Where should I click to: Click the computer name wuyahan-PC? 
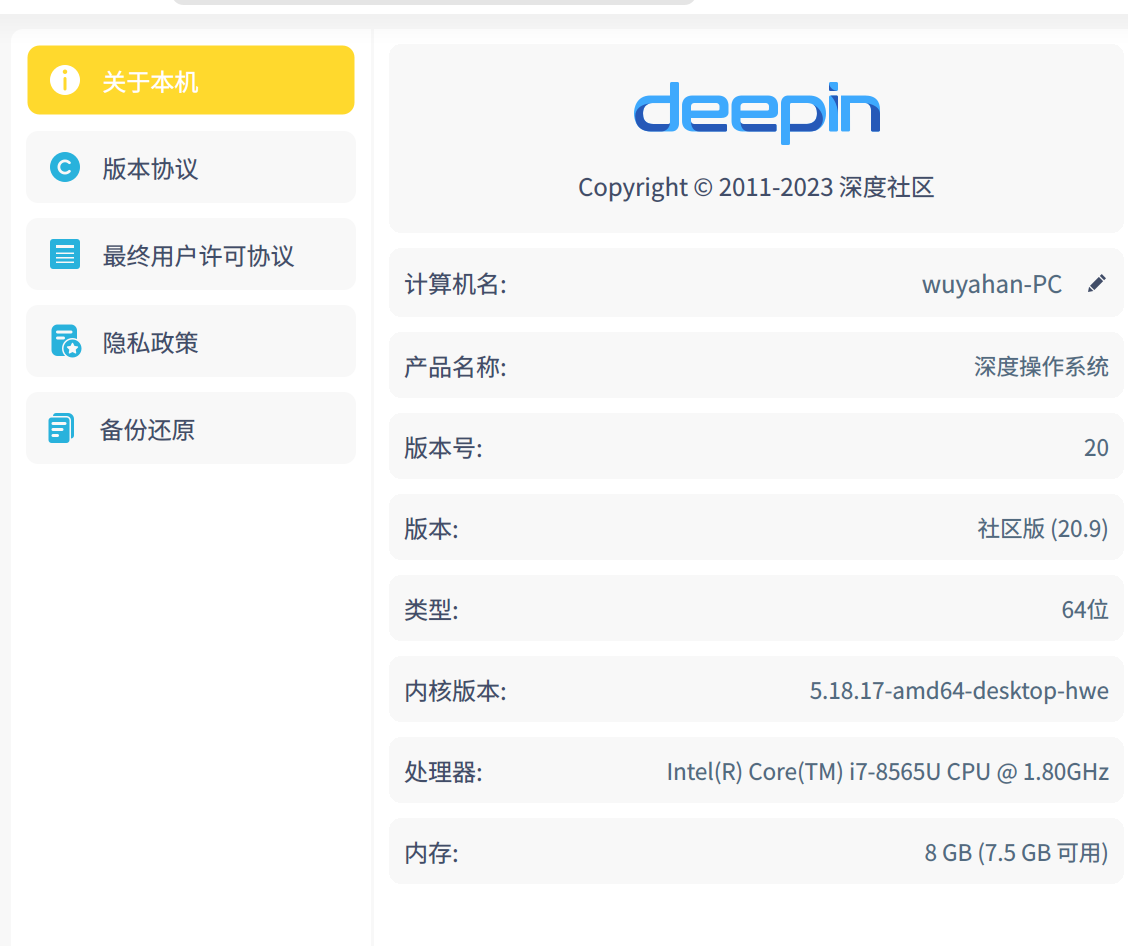click(991, 284)
